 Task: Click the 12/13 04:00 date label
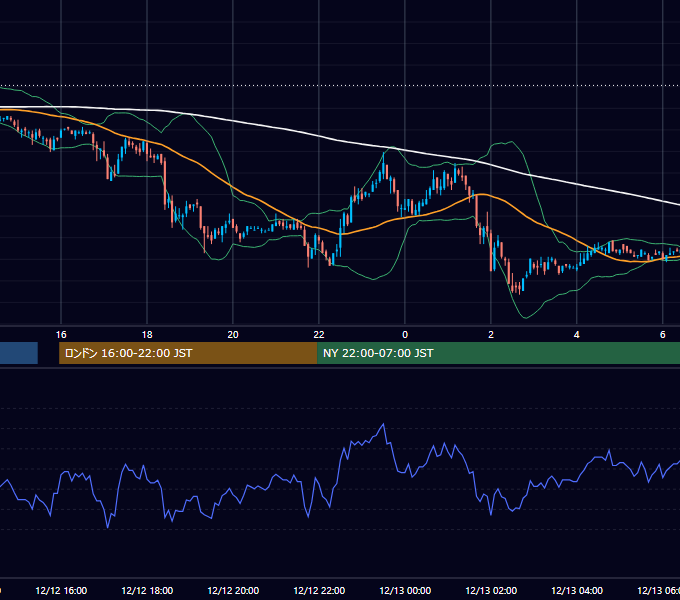[577, 590]
